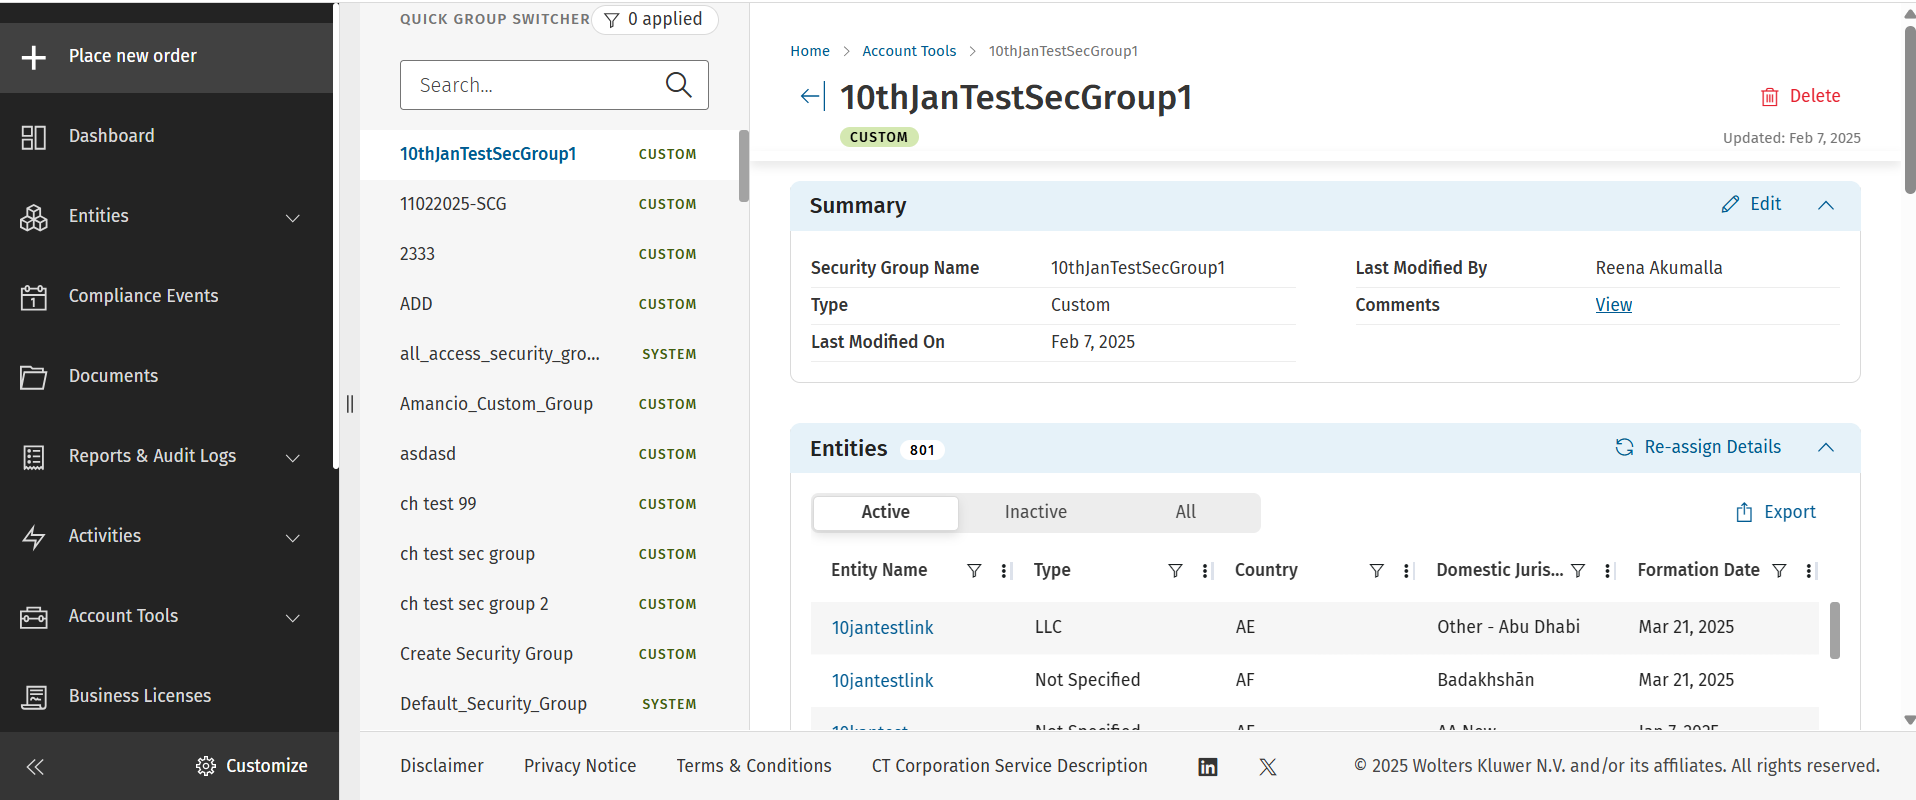The height and width of the screenshot is (800, 1916).
Task: Expand the Activities menu chevron
Action: point(293,538)
